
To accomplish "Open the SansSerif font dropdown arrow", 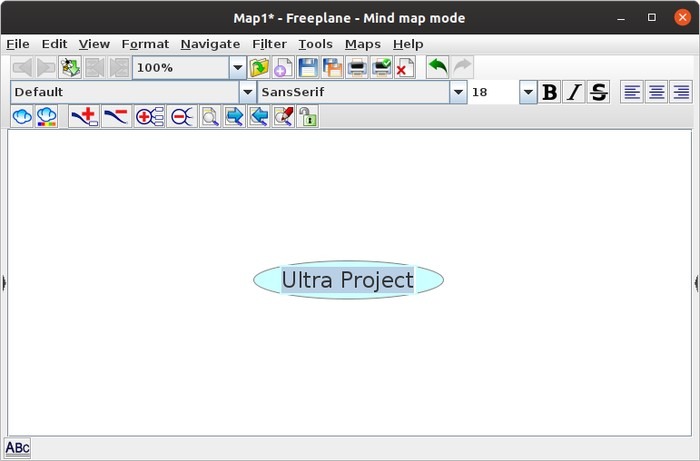I will click(x=458, y=92).
